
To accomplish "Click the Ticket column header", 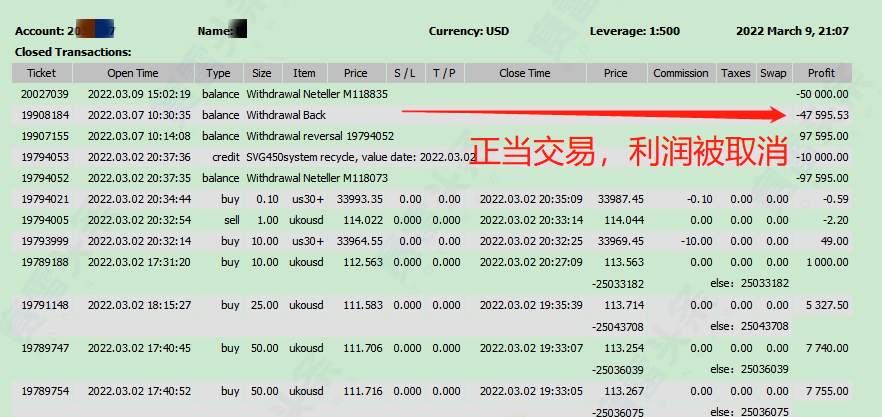I will (x=42, y=73).
